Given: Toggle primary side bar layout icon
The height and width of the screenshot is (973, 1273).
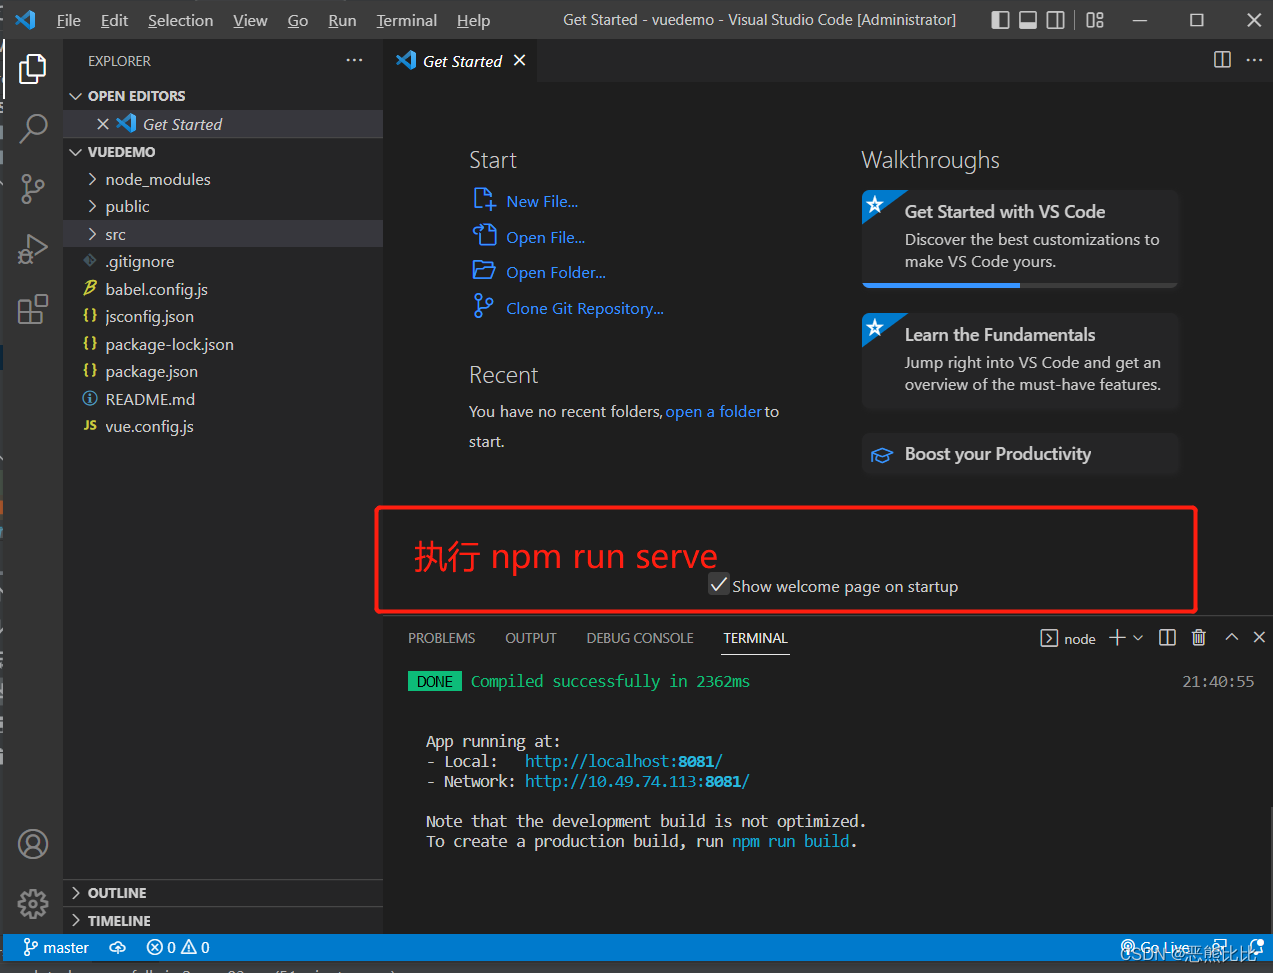Looking at the screenshot, I should (1000, 20).
